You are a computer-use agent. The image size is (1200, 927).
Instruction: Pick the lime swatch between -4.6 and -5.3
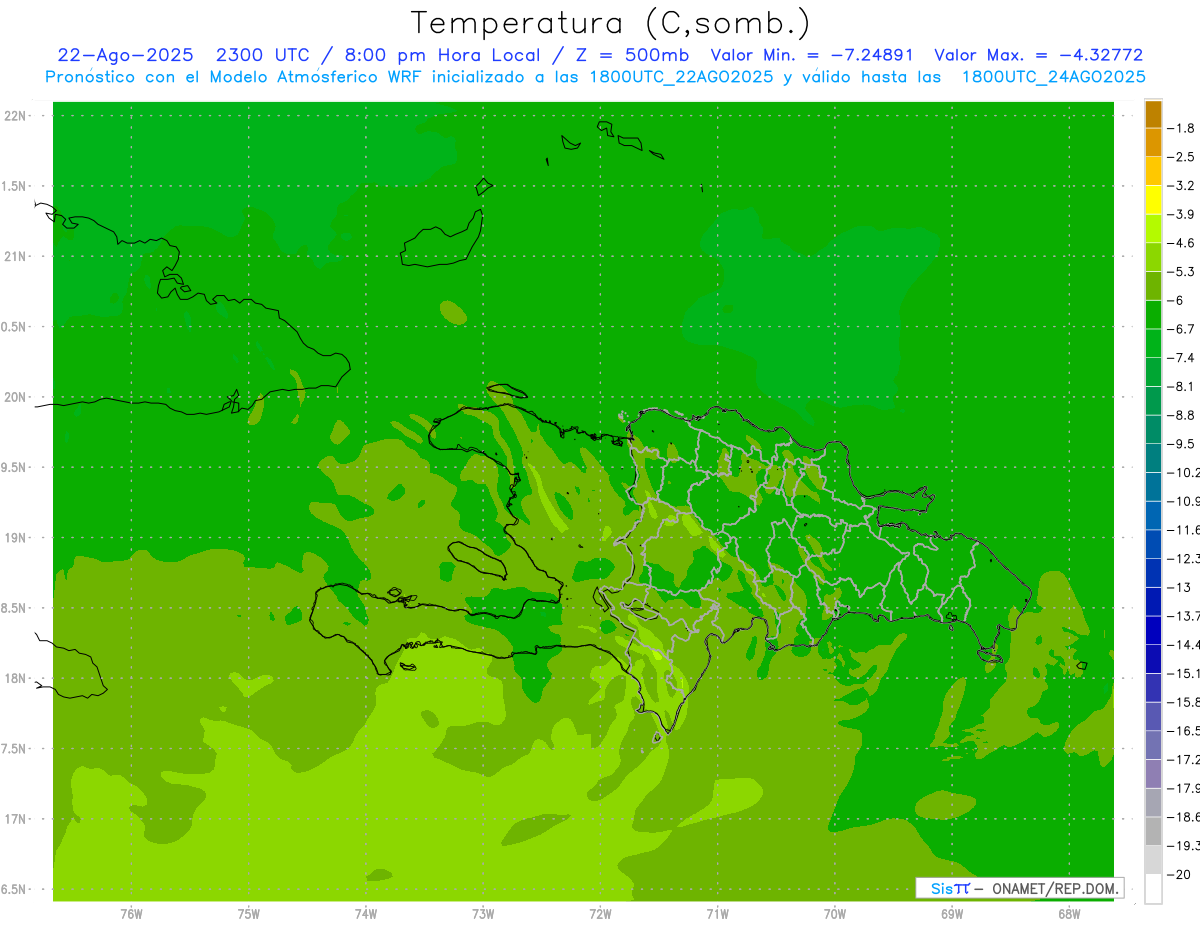(1153, 258)
